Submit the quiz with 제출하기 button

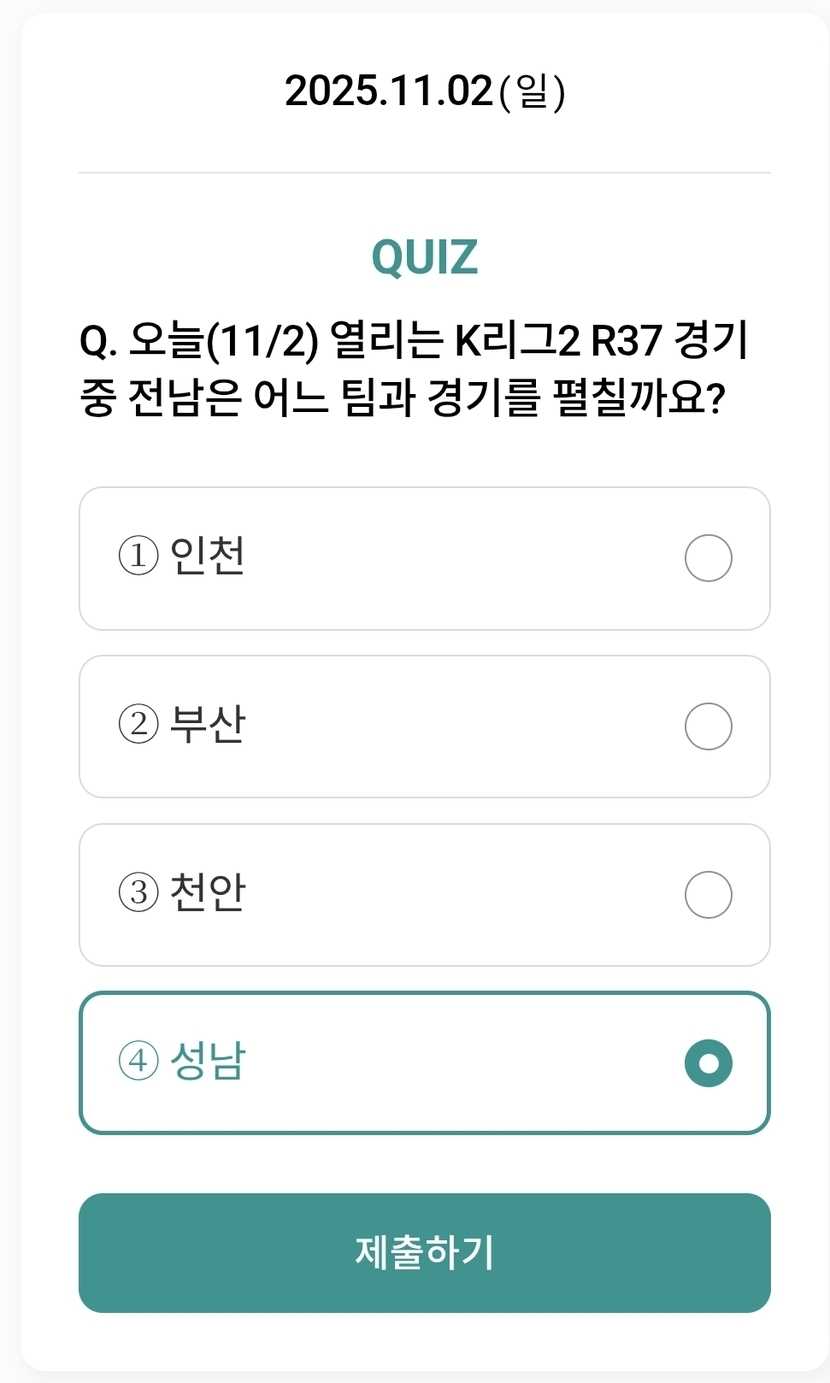point(424,1252)
